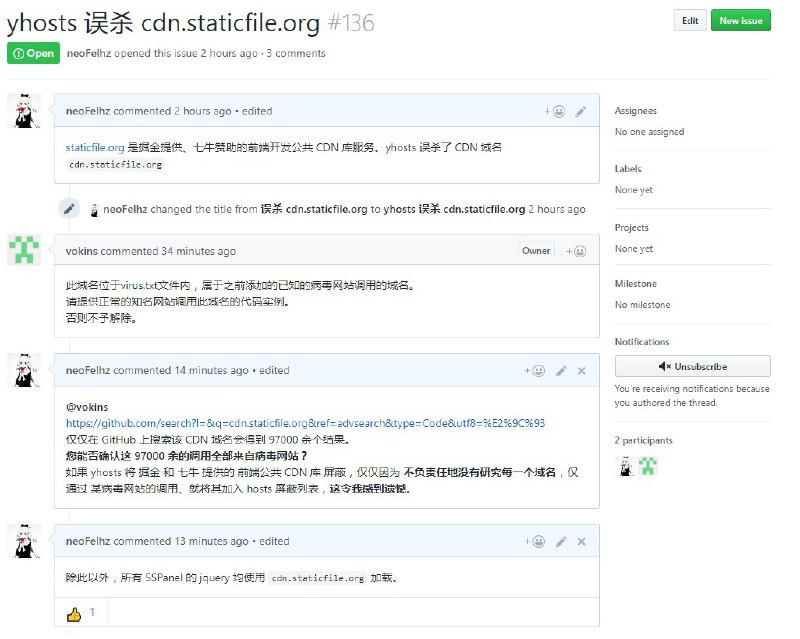Viewport: 800px width, 639px height.
Task: Click small avatar in title change event
Action: [x=94, y=210]
